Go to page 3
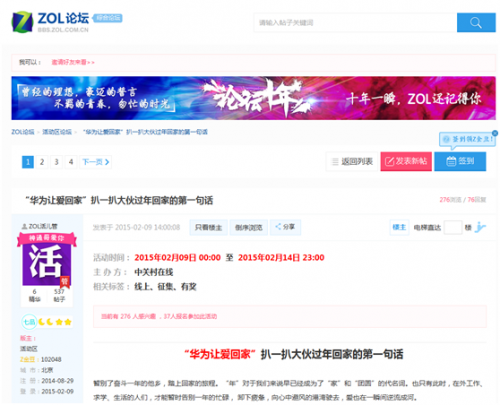The height and width of the screenshot is (405, 500). [x=56, y=162]
